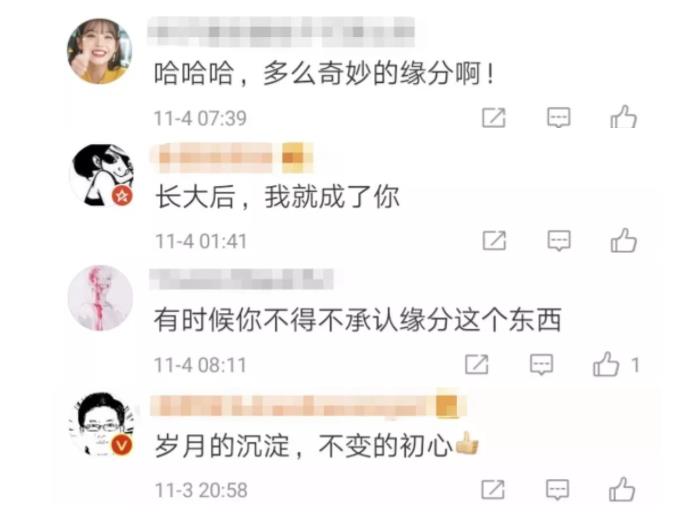This screenshot has height=525, width=687.
Task: Like the comment 哈哈哈，多么奇妙的缘分啊
Action: pyautogui.click(x=623, y=117)
